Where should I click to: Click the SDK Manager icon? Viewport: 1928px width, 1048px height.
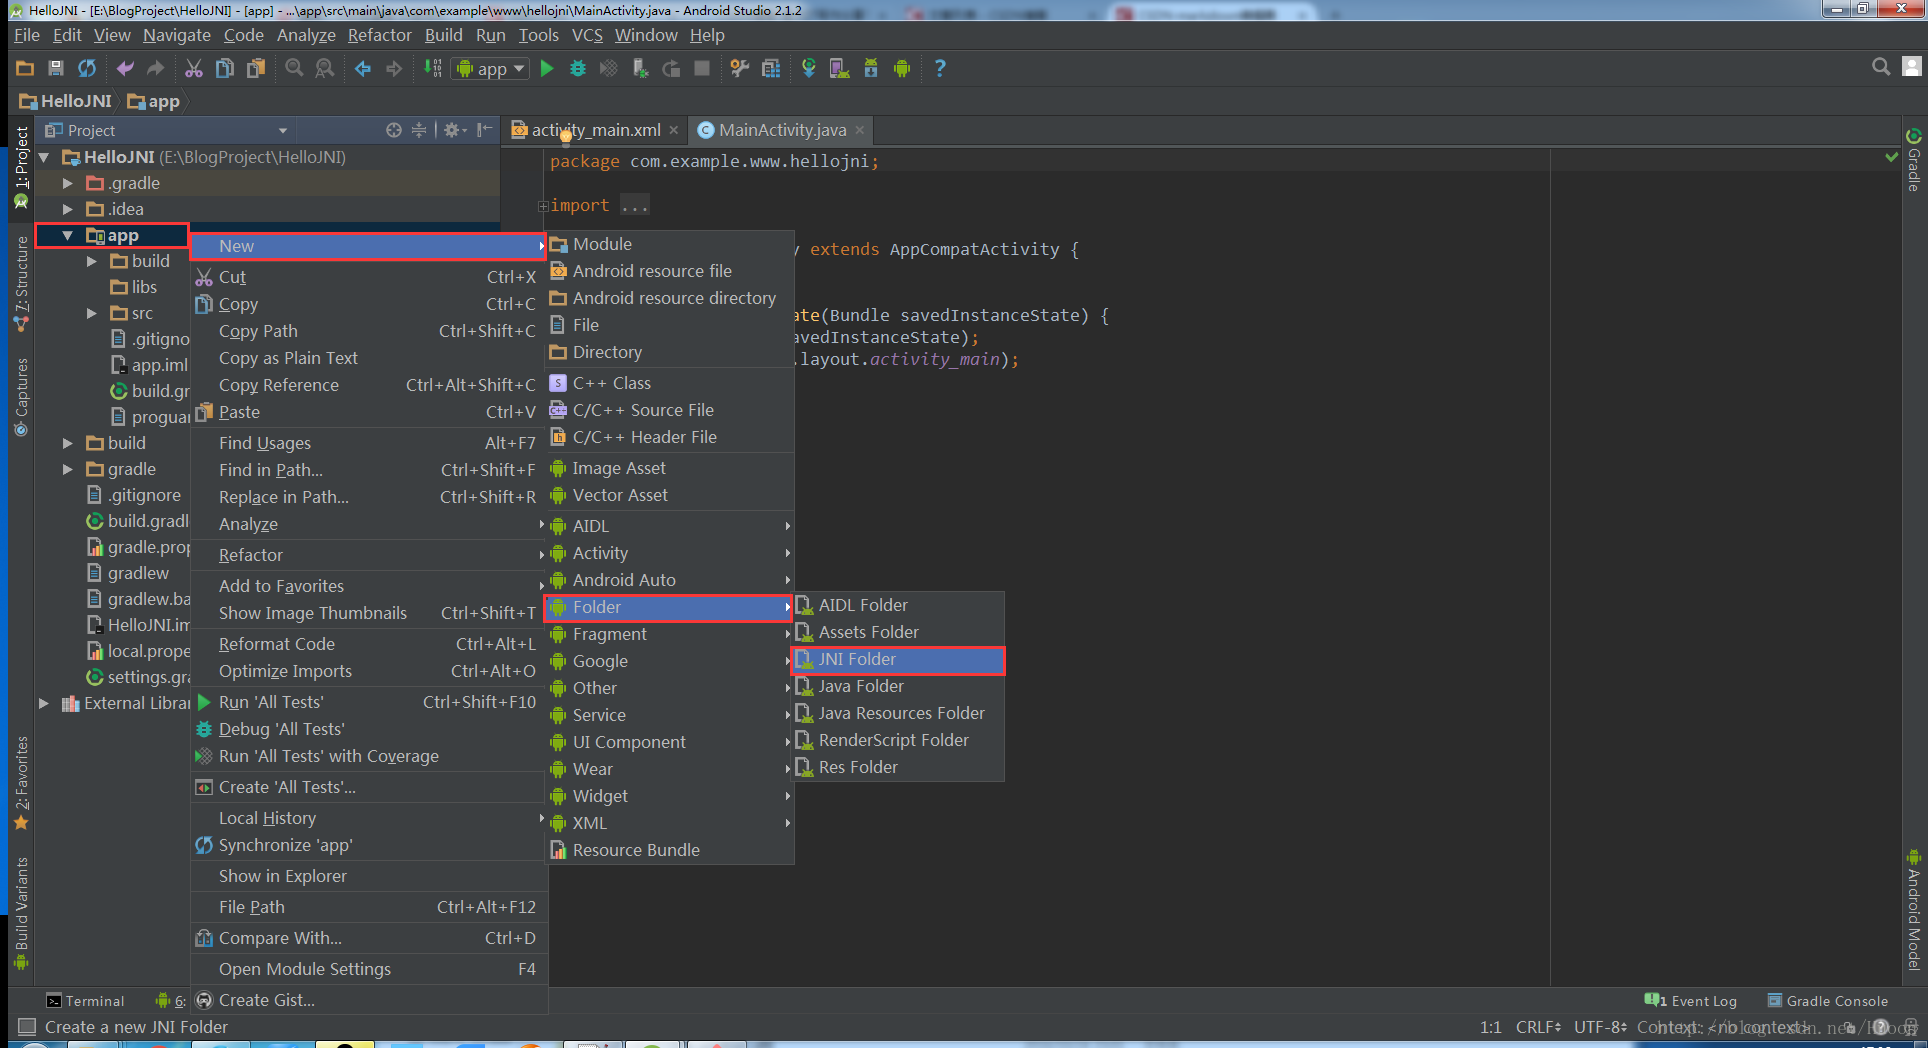tap(871, 68)
